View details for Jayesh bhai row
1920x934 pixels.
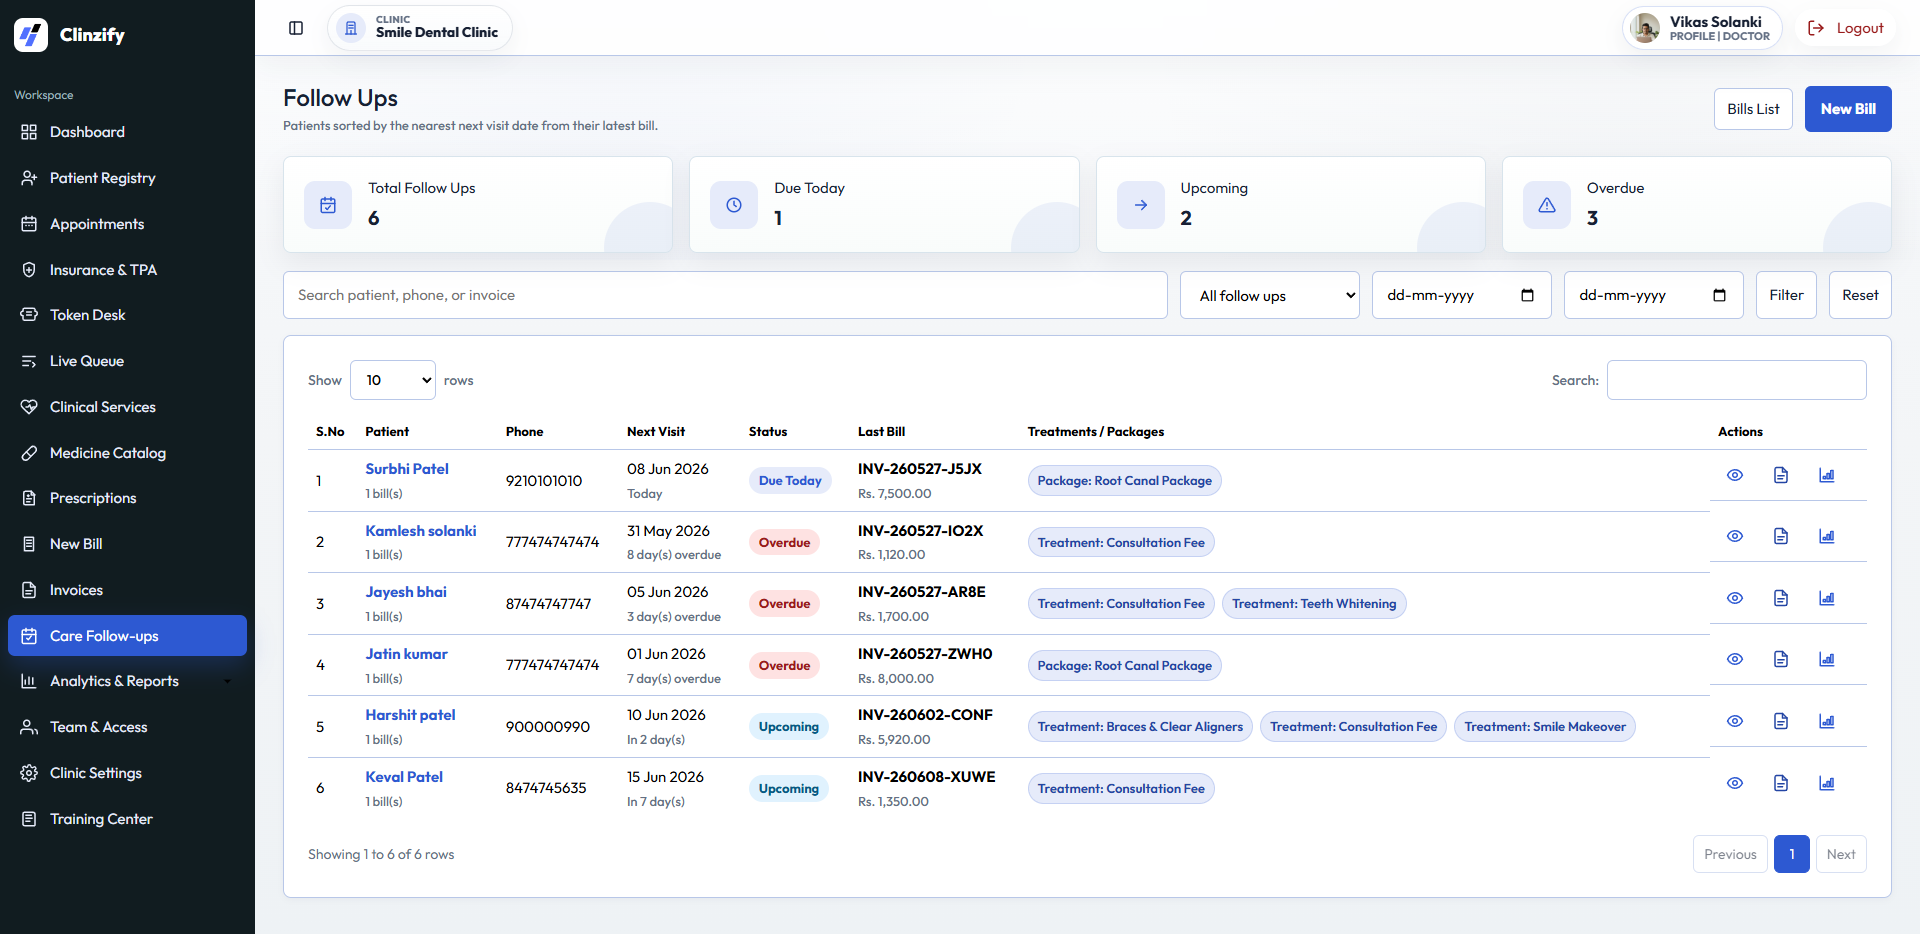pos(1735,598)
